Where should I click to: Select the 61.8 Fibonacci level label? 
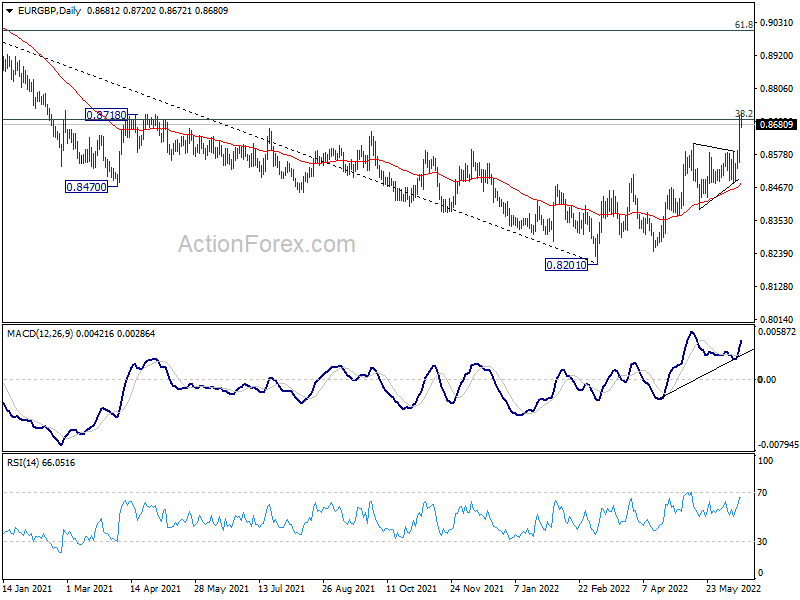point(743,24)
